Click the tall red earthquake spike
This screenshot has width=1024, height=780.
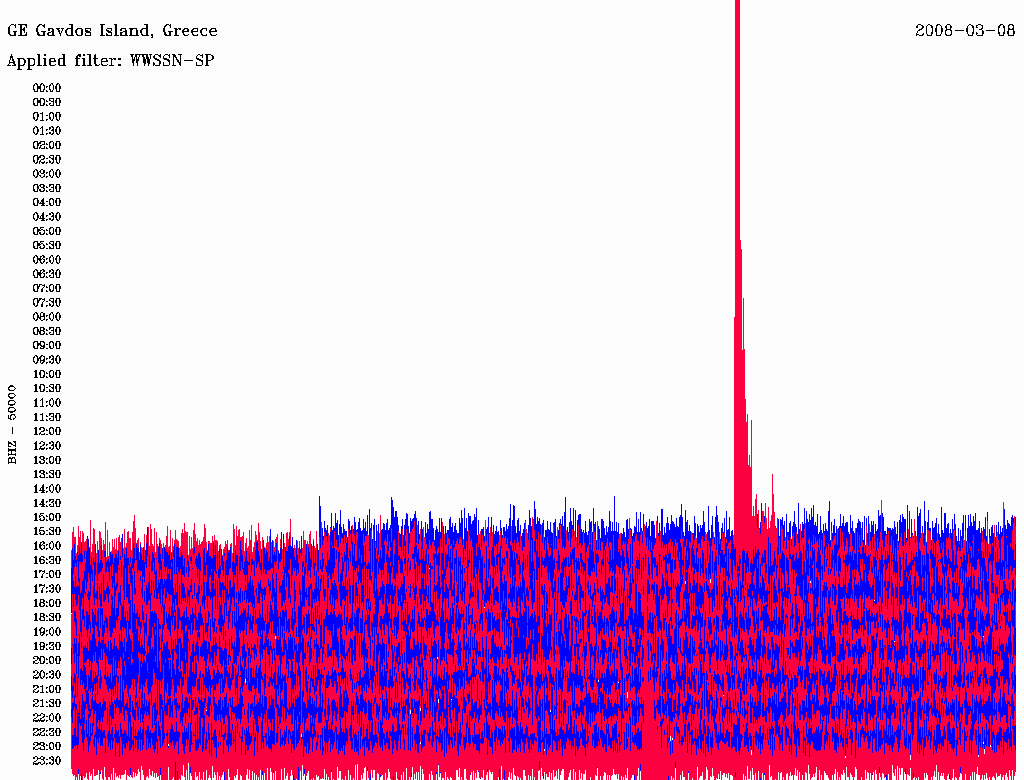click(x=738, y=261)
